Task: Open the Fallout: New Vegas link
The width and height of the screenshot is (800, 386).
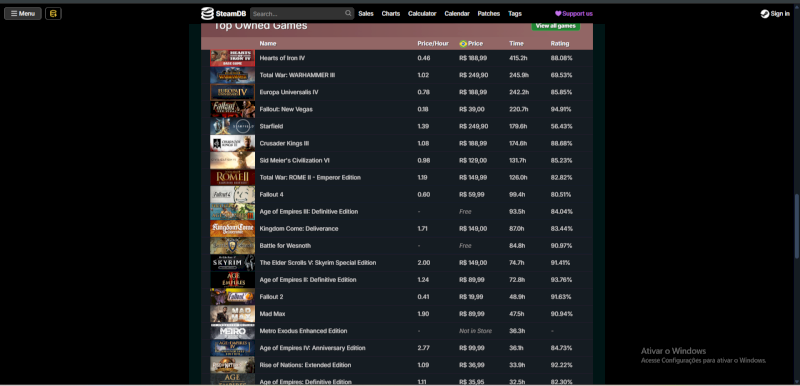Action: coord(286,109)
